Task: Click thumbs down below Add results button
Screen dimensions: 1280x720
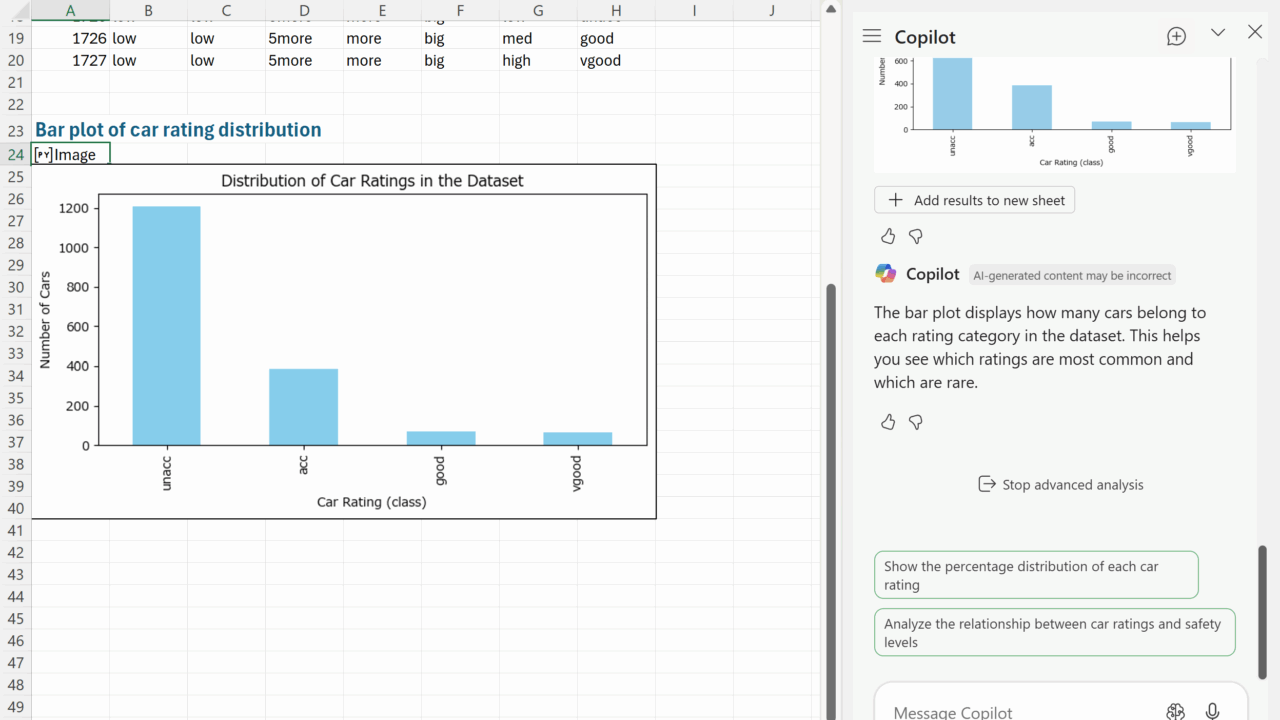Action: [x=915, y=236]
